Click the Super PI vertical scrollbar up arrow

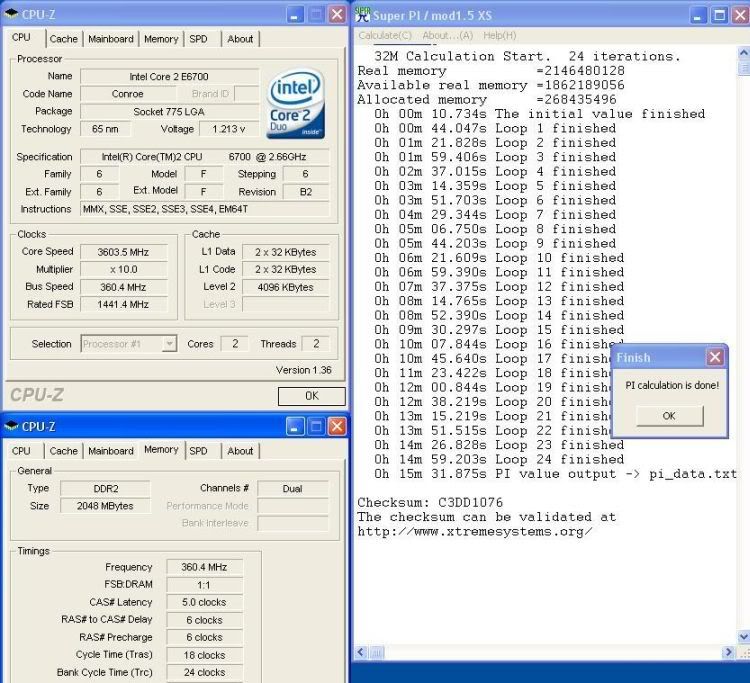click(x=744, y=53)
